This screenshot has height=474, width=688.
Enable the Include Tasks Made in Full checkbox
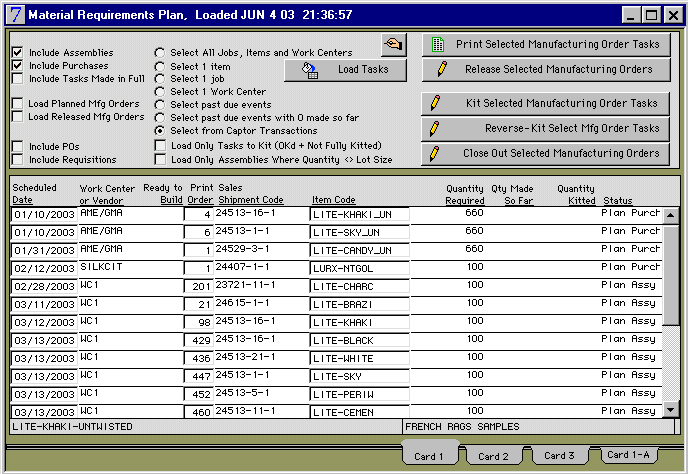click(x=18, y=78)
